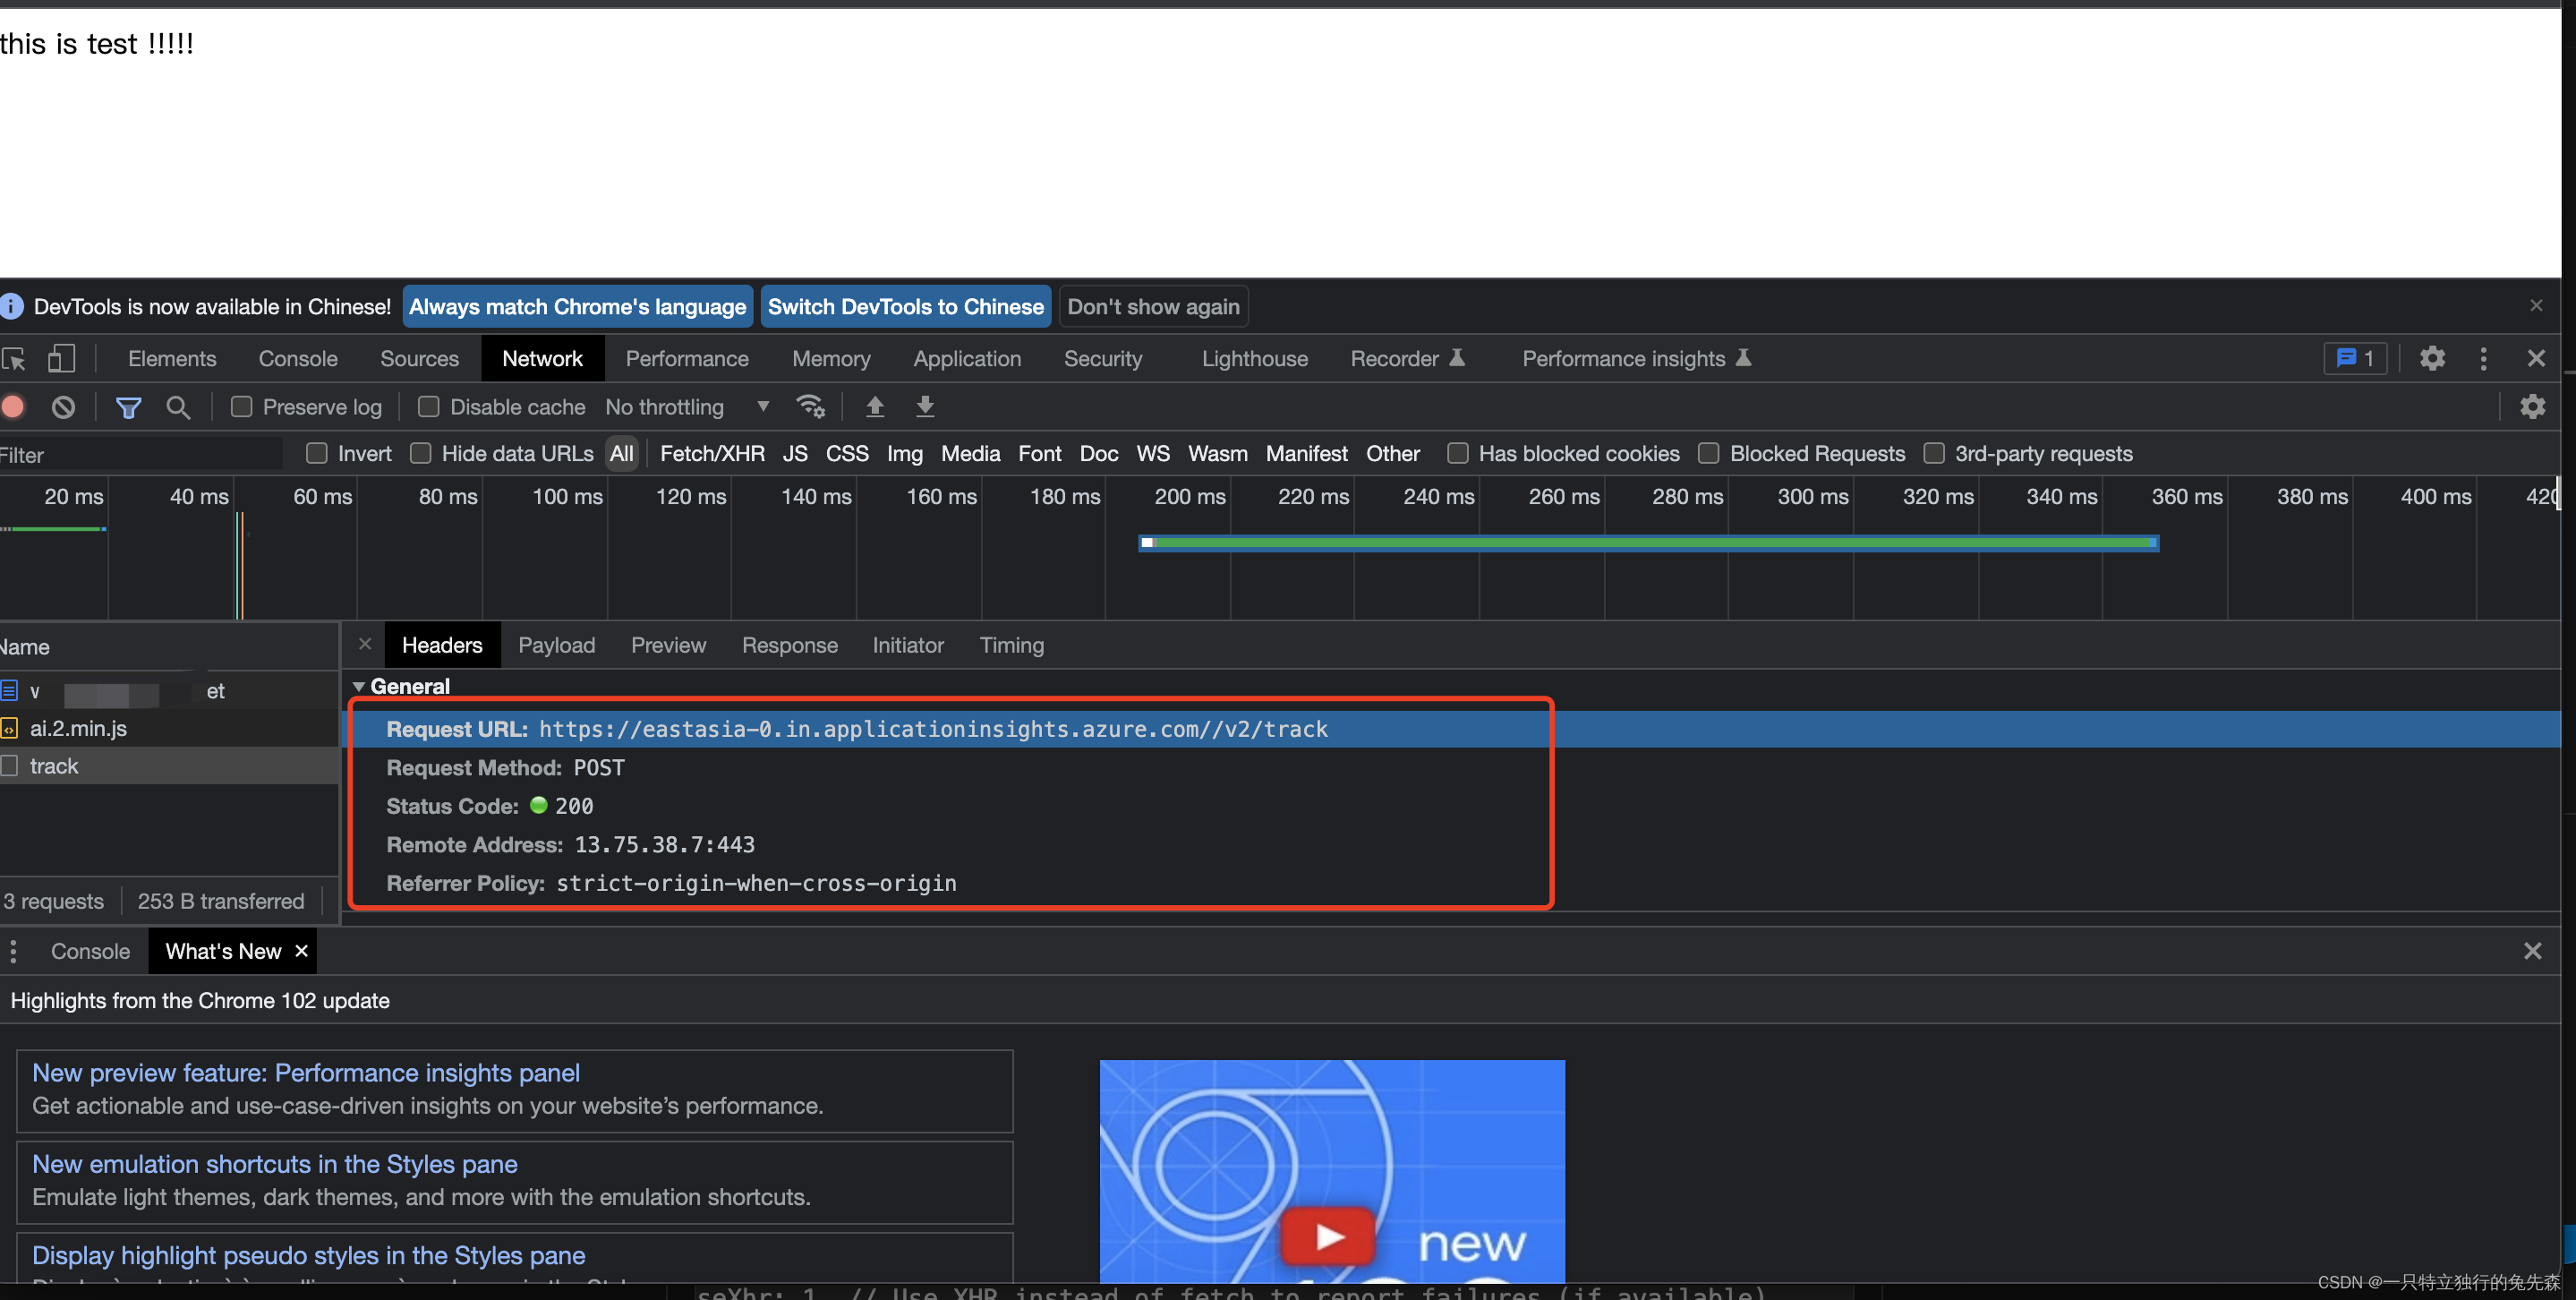
Task: Toggle the device toolbar icon
Action: (x=62, y=359)
